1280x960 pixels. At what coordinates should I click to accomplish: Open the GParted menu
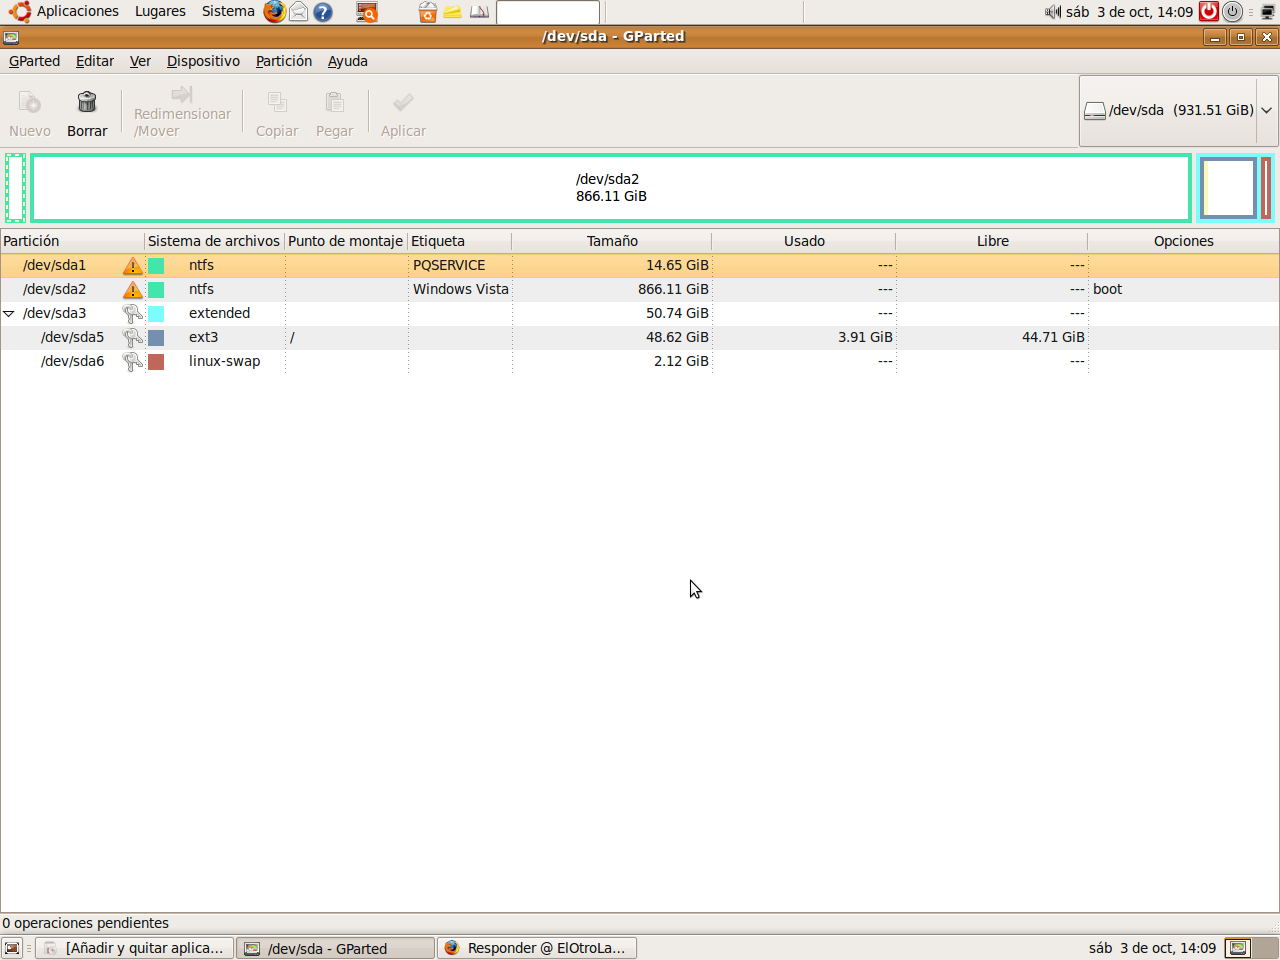click(35, 61)
